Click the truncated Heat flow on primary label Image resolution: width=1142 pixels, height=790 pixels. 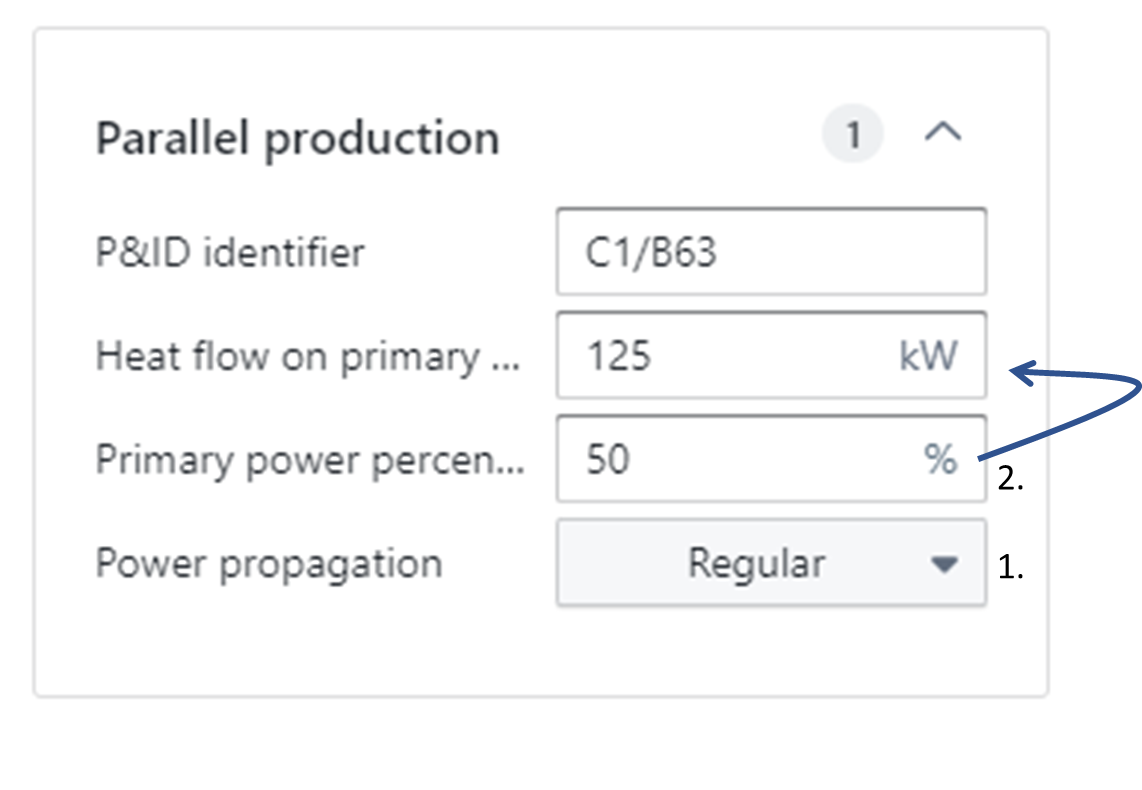[x=308, y=357]
